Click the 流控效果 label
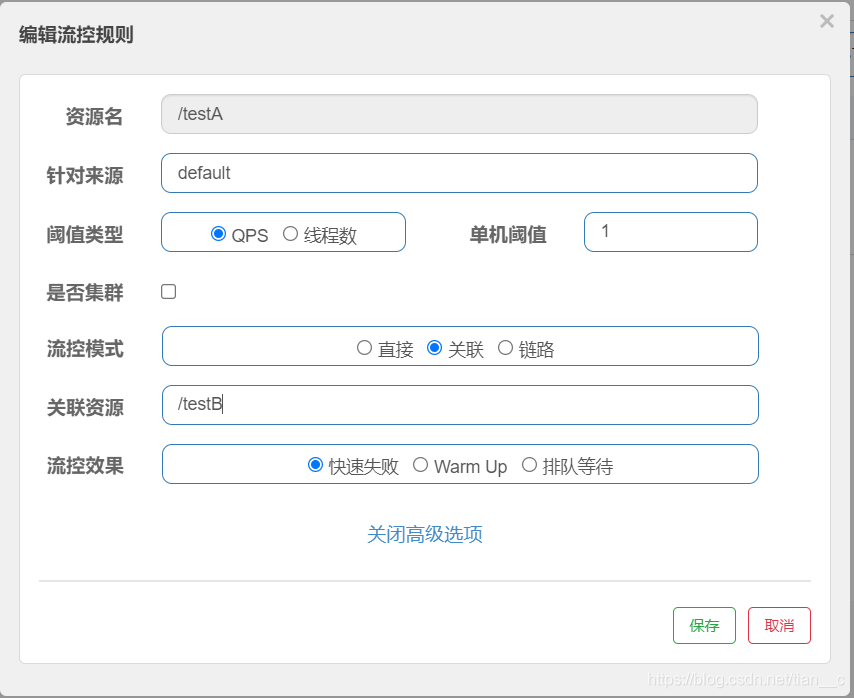Viewport: 854px width, 698px height. click(x=85, y=466)
